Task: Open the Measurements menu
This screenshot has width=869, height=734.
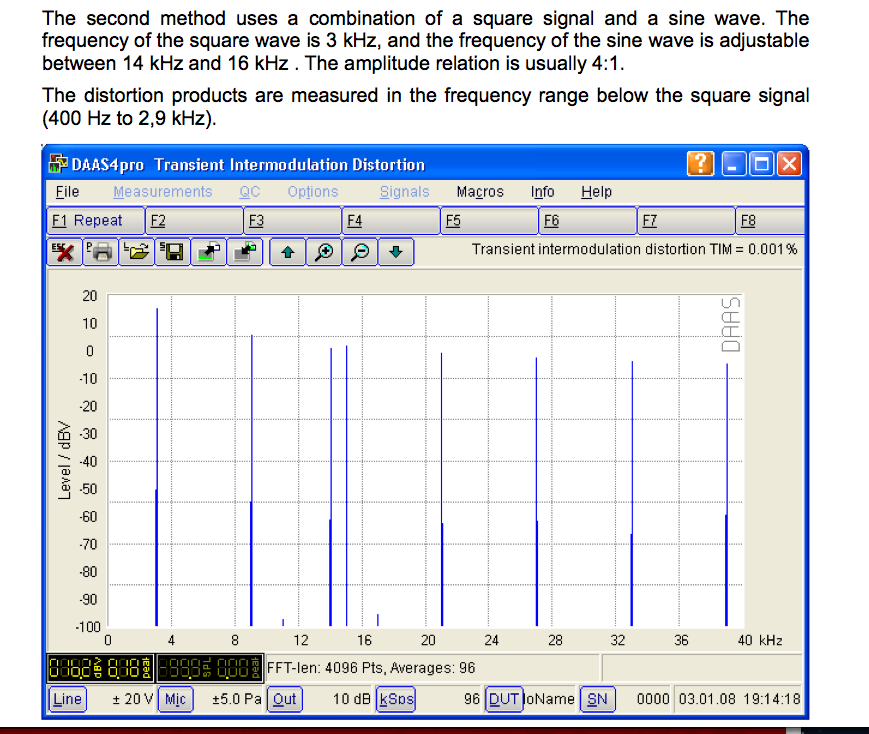Action: (x=162, y=192)
